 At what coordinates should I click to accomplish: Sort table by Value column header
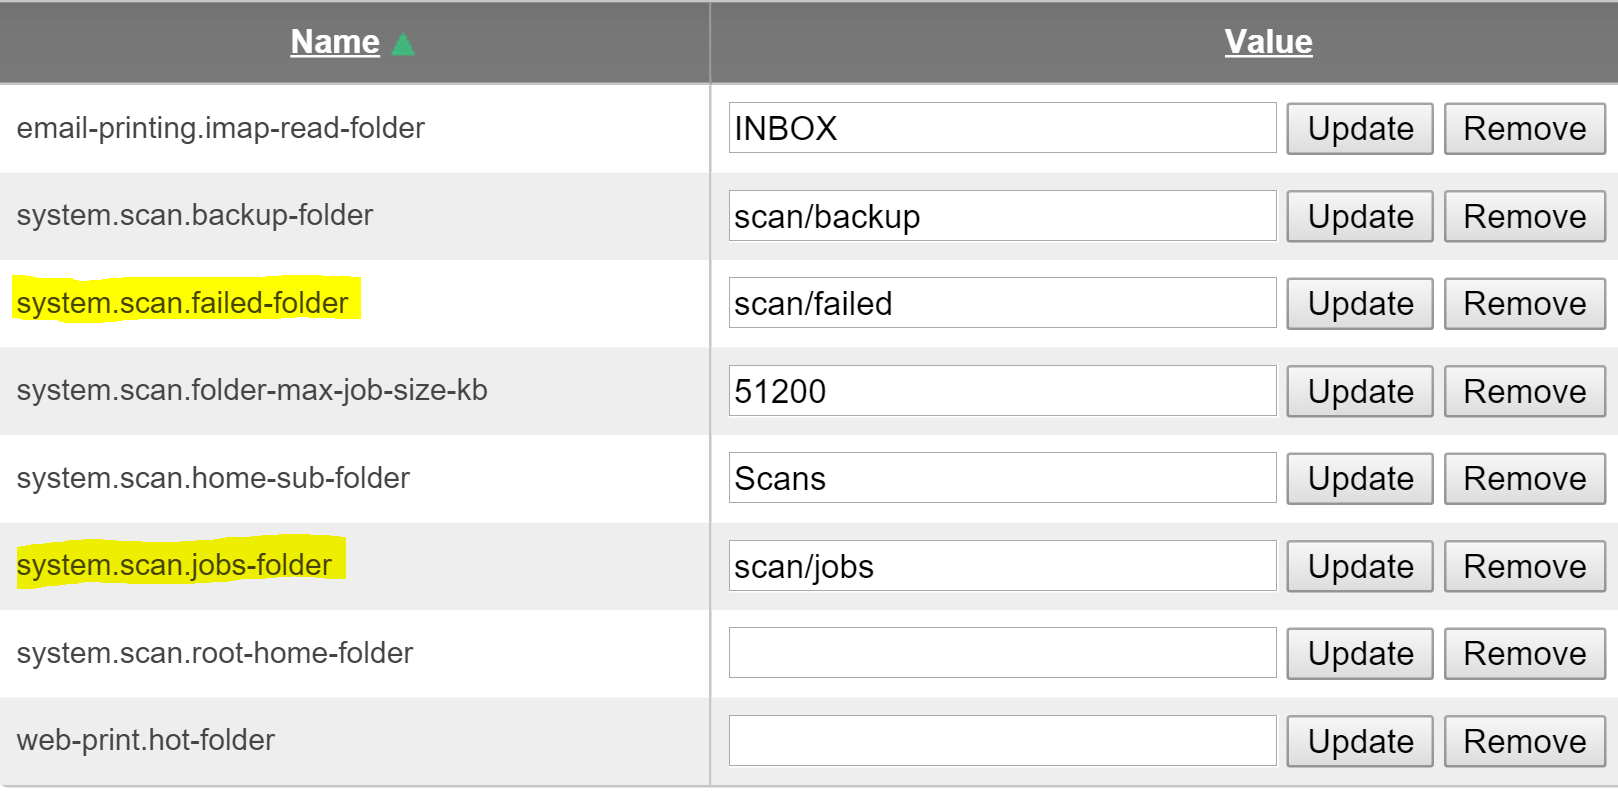(1268, 42)
